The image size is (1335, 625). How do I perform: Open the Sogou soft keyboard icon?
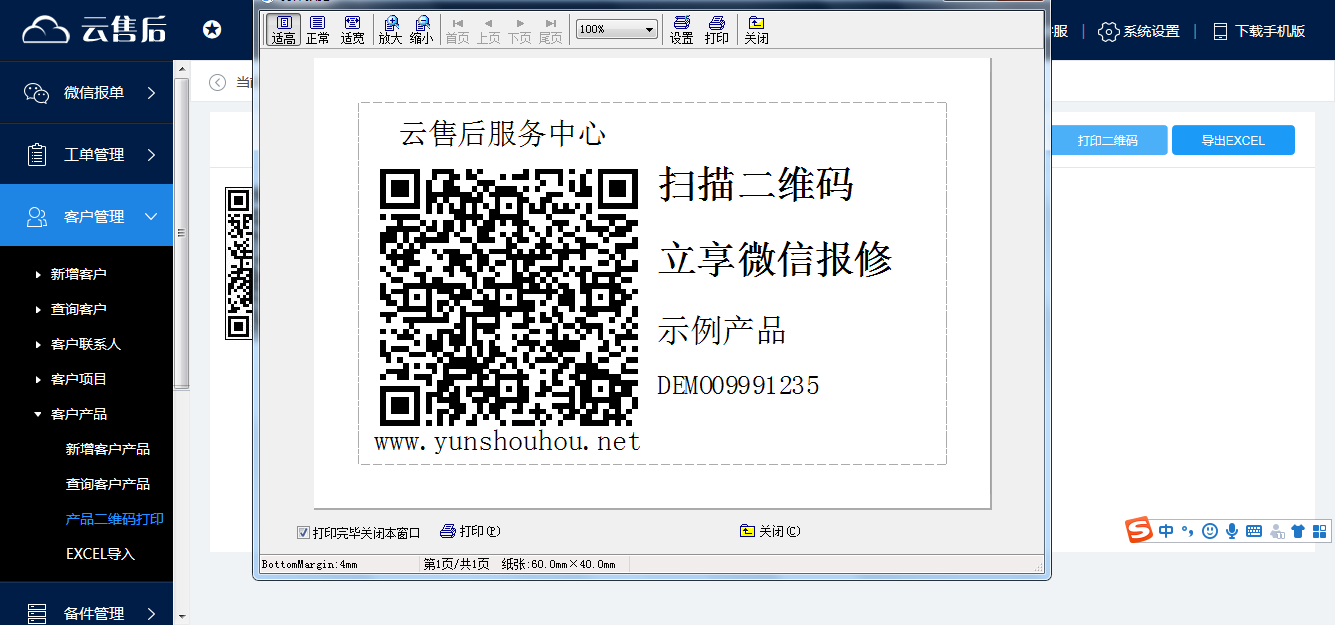pos(1254,531)
